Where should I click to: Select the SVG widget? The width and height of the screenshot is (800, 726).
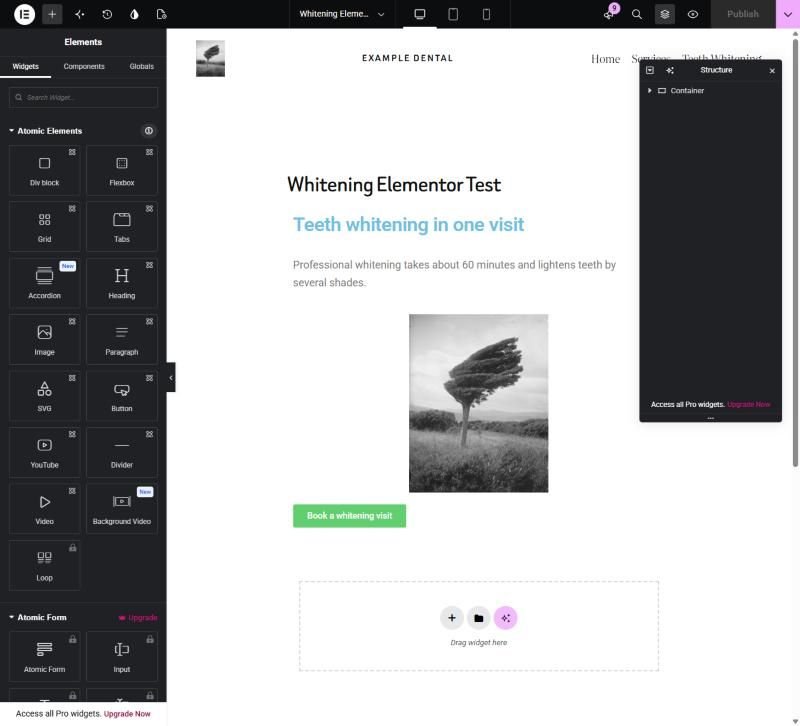[44, 396]
